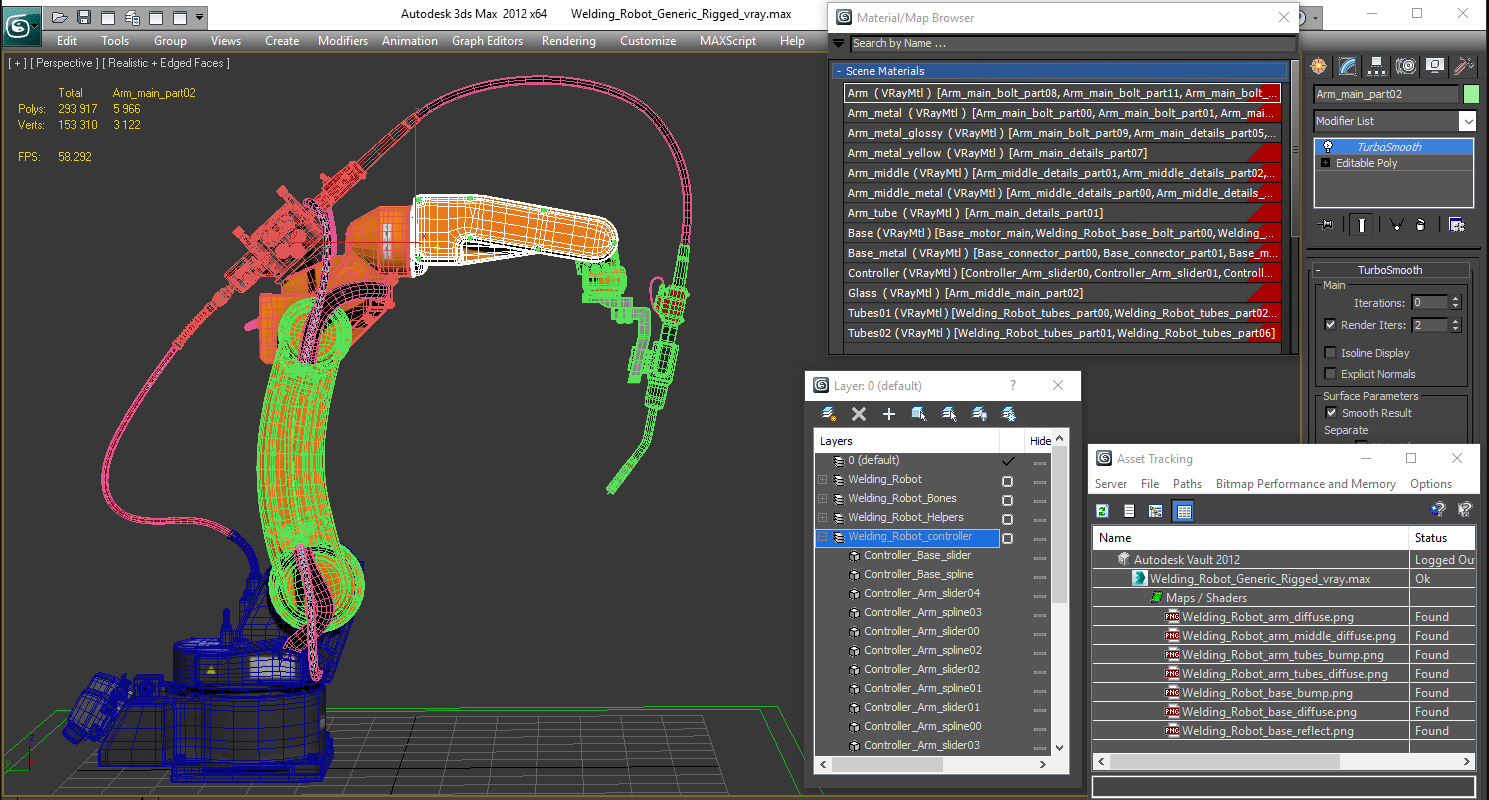This screenshot has width=1489, height=800.
Task: Click Remove Modifier trash icon under stack
Action: coord(1421,225)
